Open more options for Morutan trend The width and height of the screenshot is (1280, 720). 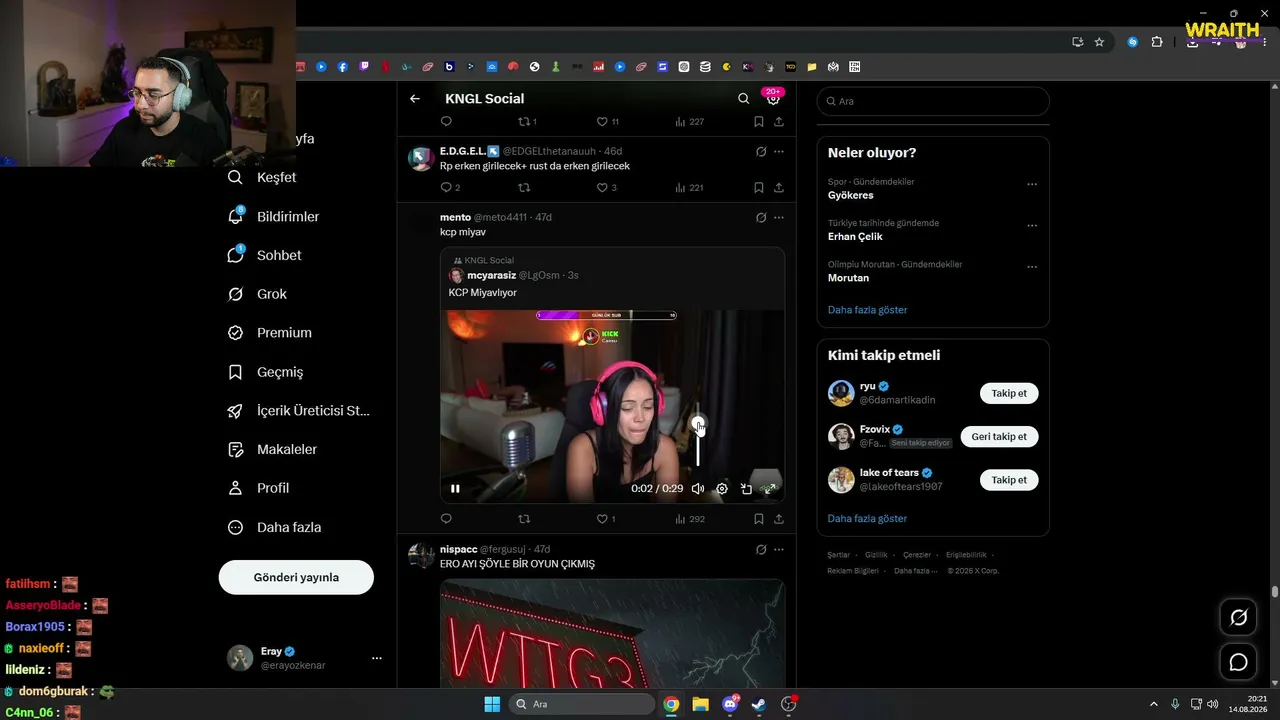pyautogui.click(x=1032, y=267)
